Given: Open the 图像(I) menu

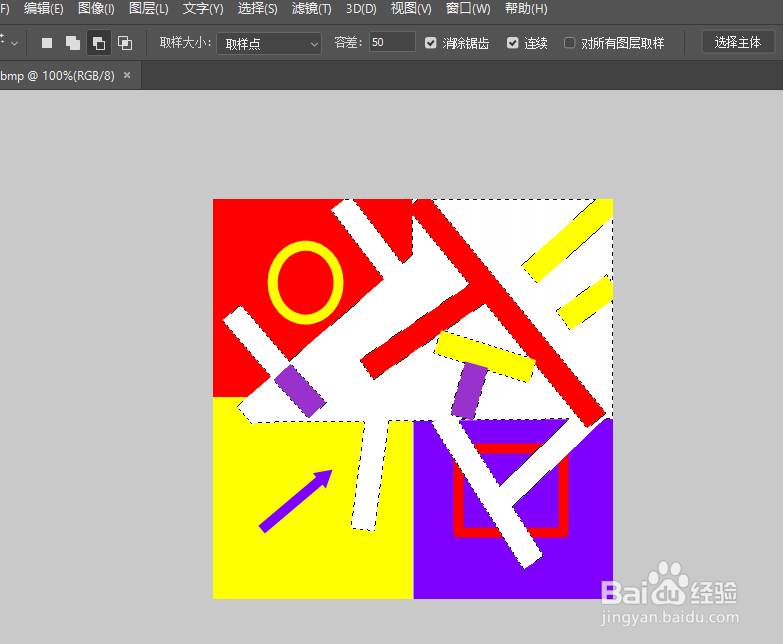Looking at the screenshot, I should pyautogui.click(x=96, y=8).
